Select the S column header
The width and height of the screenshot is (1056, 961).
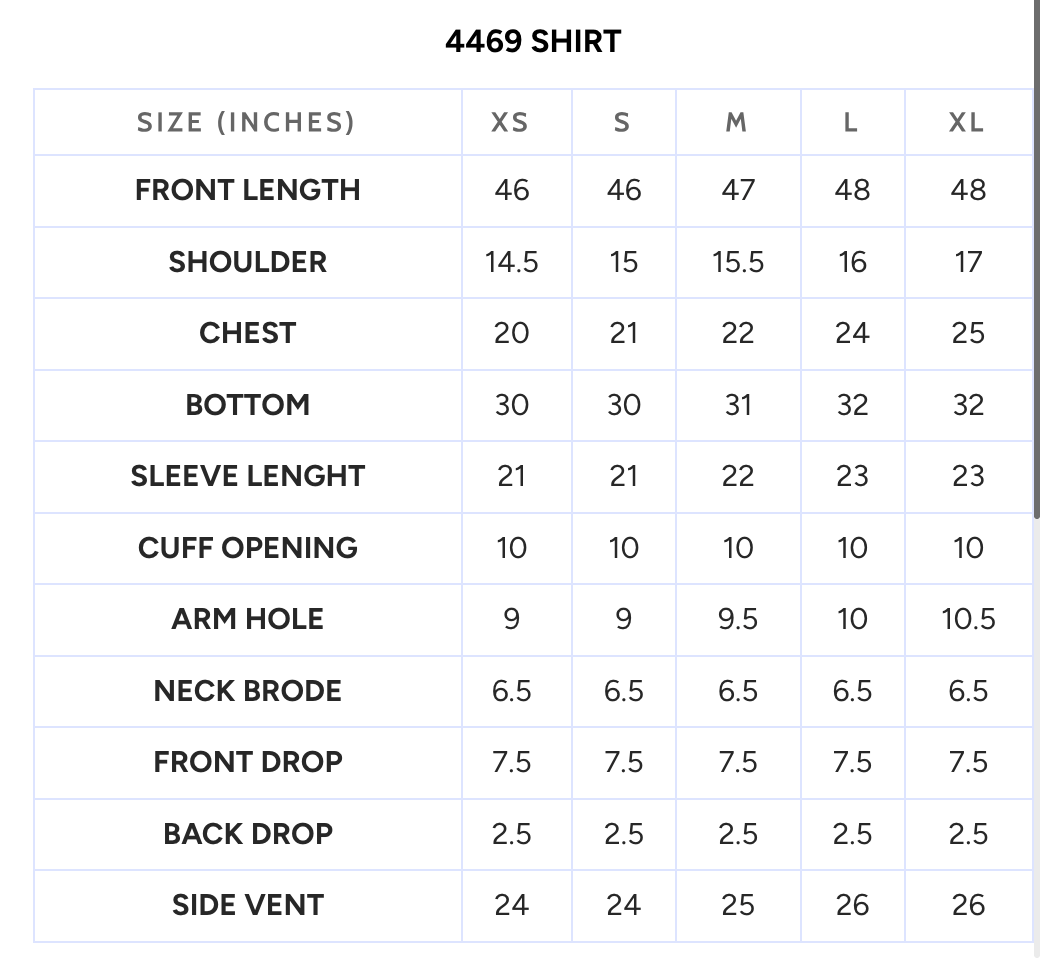click(624, 122)
